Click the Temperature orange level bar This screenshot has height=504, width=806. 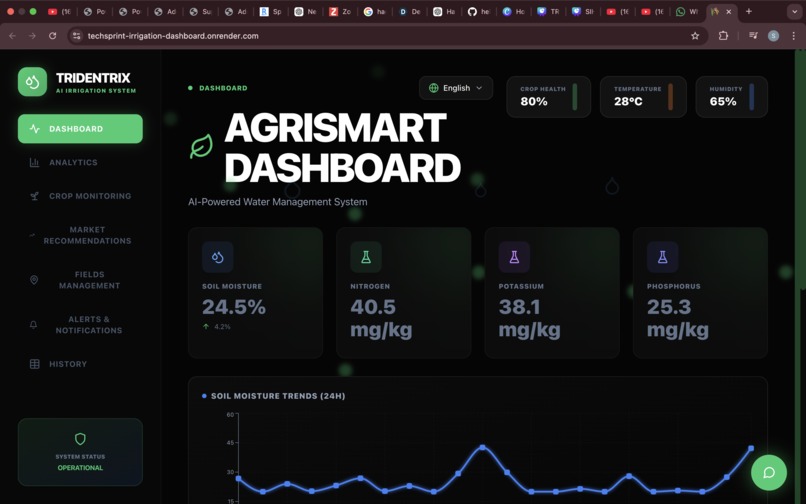(670, 97)
